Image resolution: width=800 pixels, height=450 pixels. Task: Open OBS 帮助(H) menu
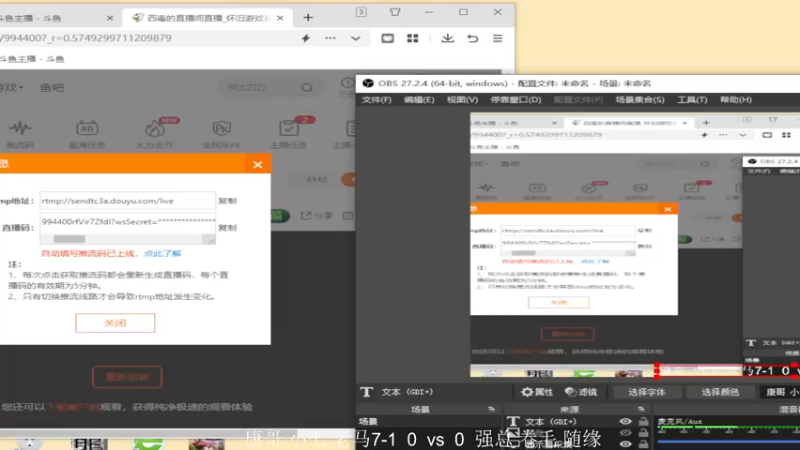point(736,100)
